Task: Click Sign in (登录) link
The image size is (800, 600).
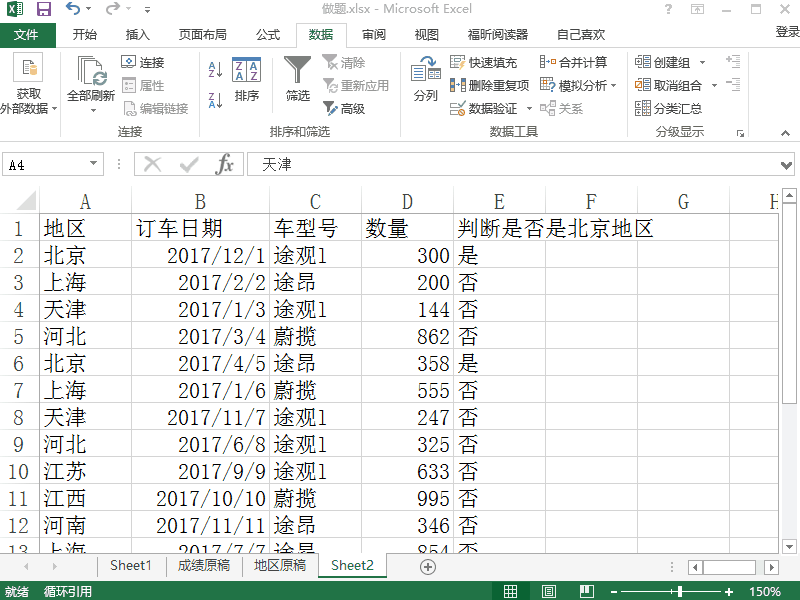Action: tap(787, 32)
